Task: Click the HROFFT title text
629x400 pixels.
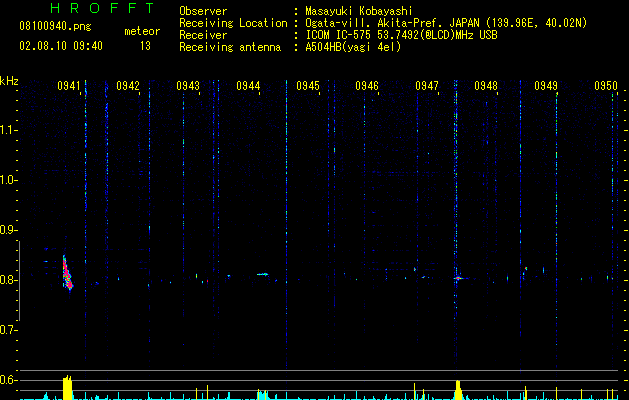Action: point(103,8)
